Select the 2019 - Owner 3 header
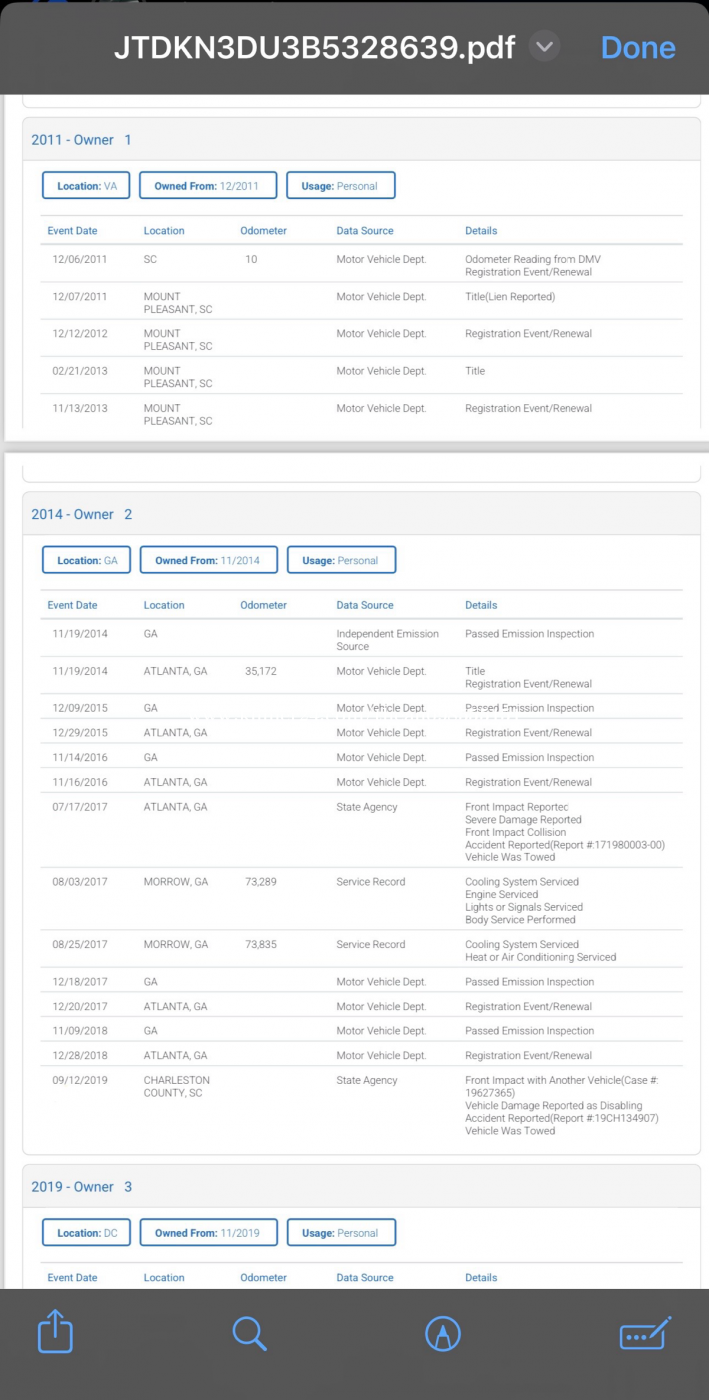This screenshot has width=709, height=1400. [x=81, y=1187]
